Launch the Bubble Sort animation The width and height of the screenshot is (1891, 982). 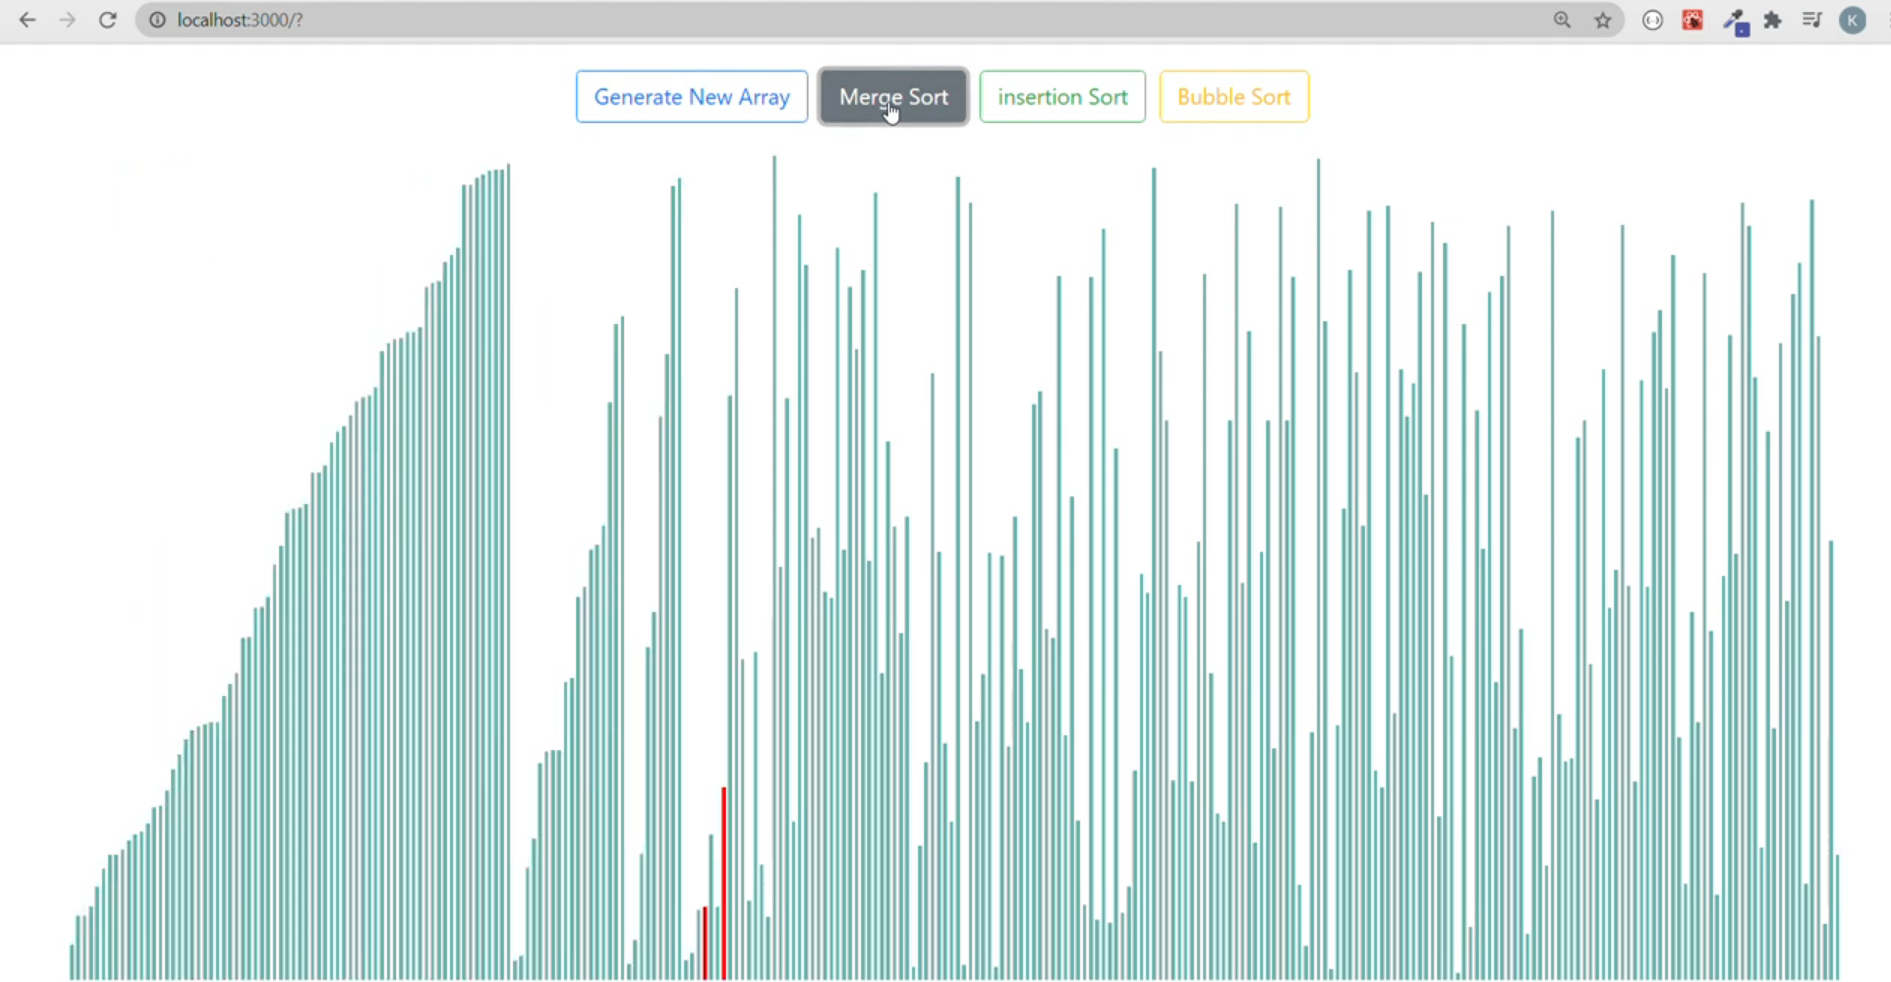coord(1233,97)
